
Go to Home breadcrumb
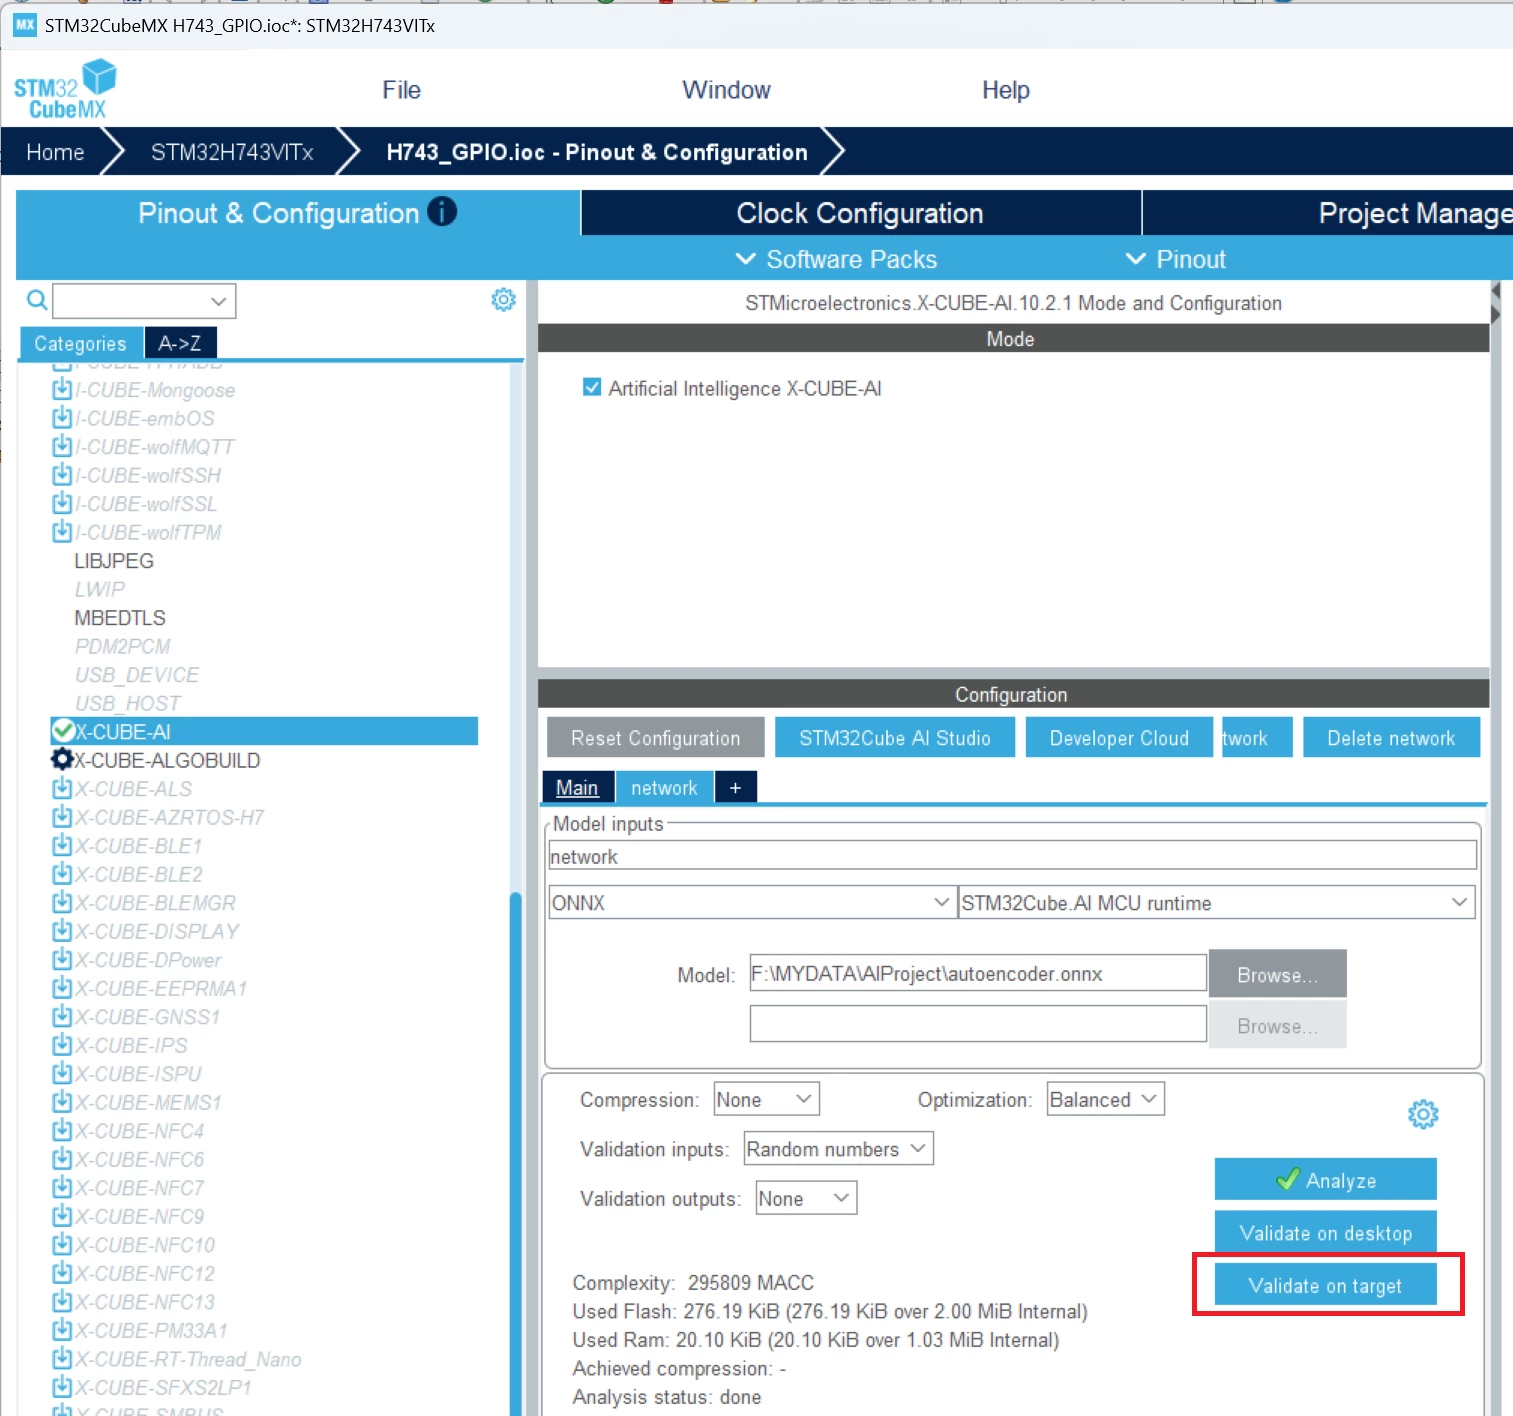[55, 152]
